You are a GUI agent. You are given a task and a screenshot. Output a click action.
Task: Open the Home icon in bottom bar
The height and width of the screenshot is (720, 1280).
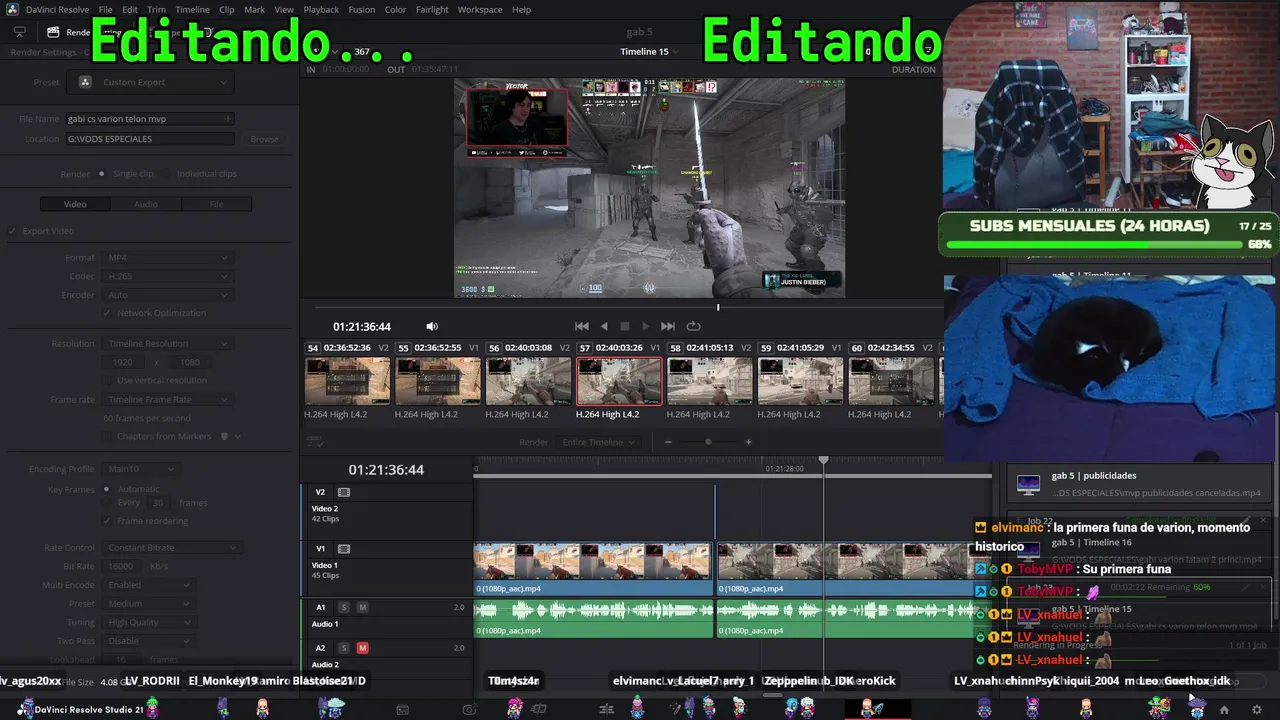1224,710
